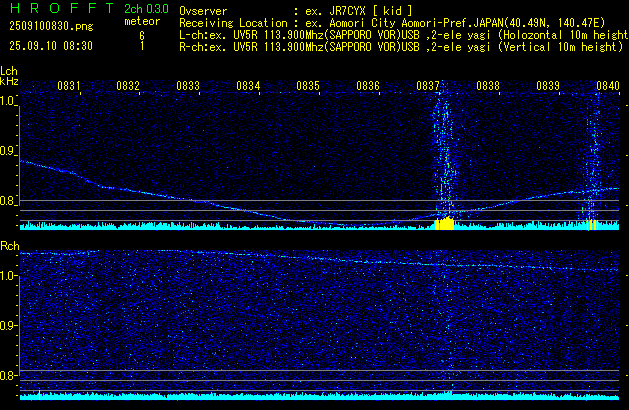The height and width of the screenshot is (410, 629).
Task: Select the 0837 time marker
Action: pyautogui.click(x=428, y=86)
